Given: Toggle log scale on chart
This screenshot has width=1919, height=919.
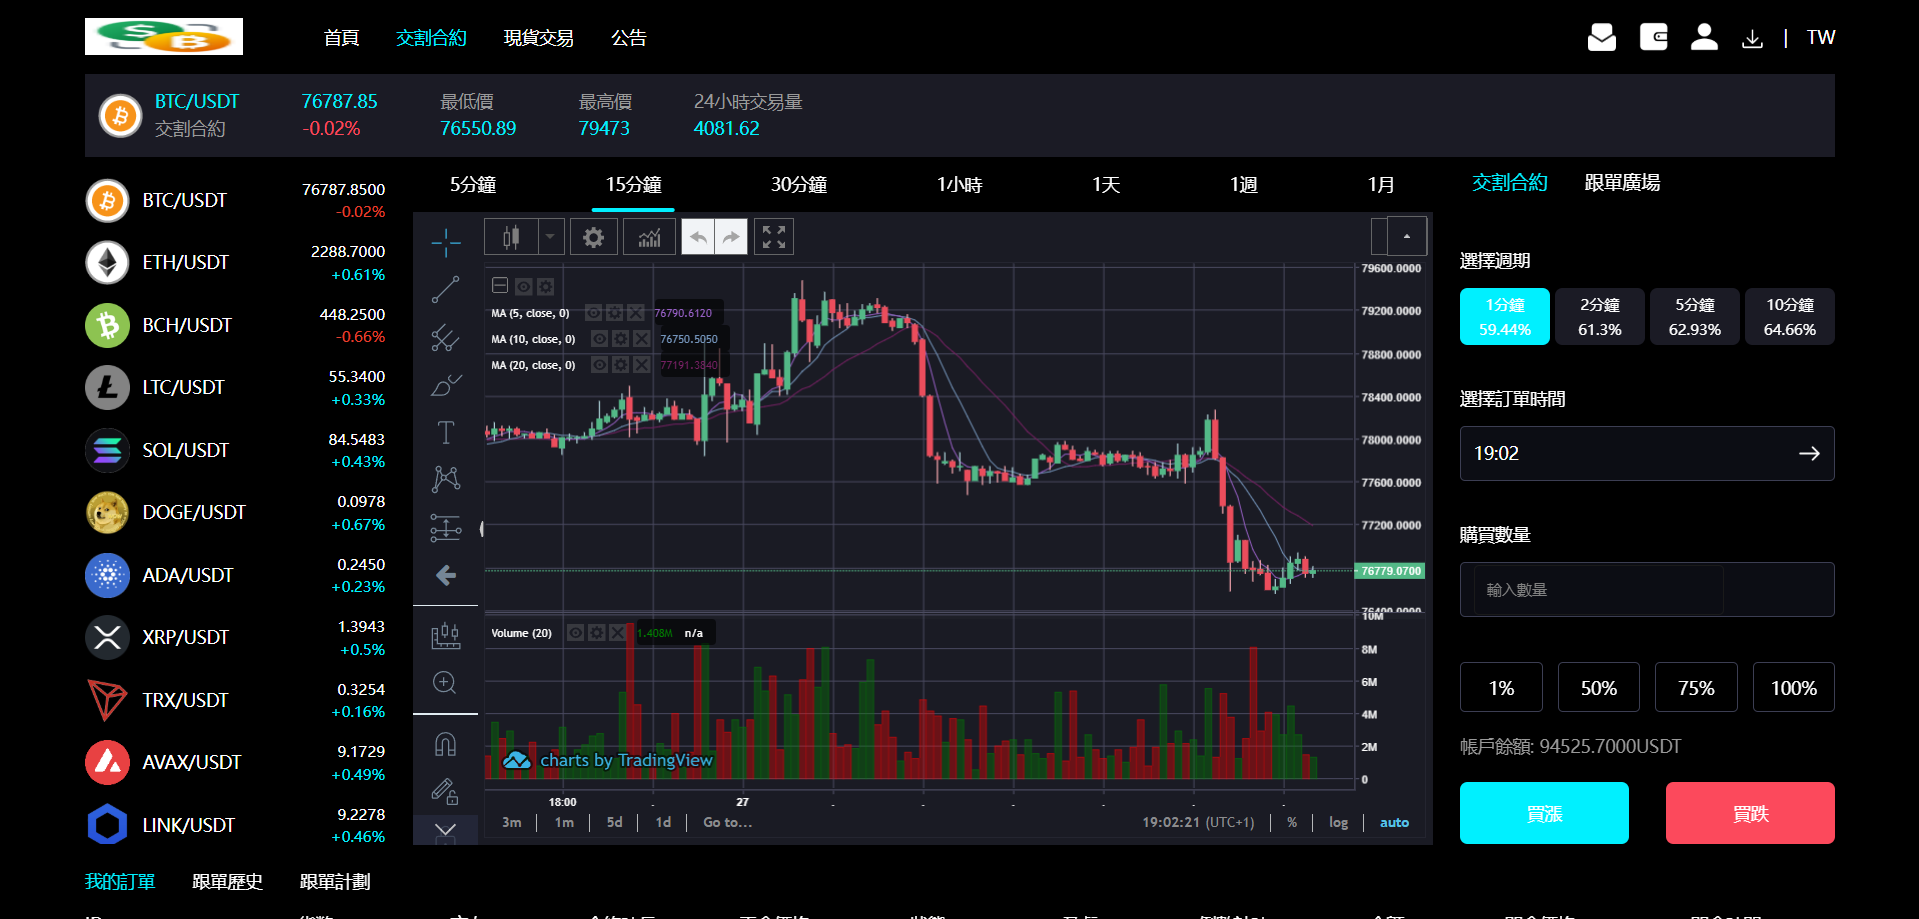Looking at the screenshot, I should point(1338,822).
